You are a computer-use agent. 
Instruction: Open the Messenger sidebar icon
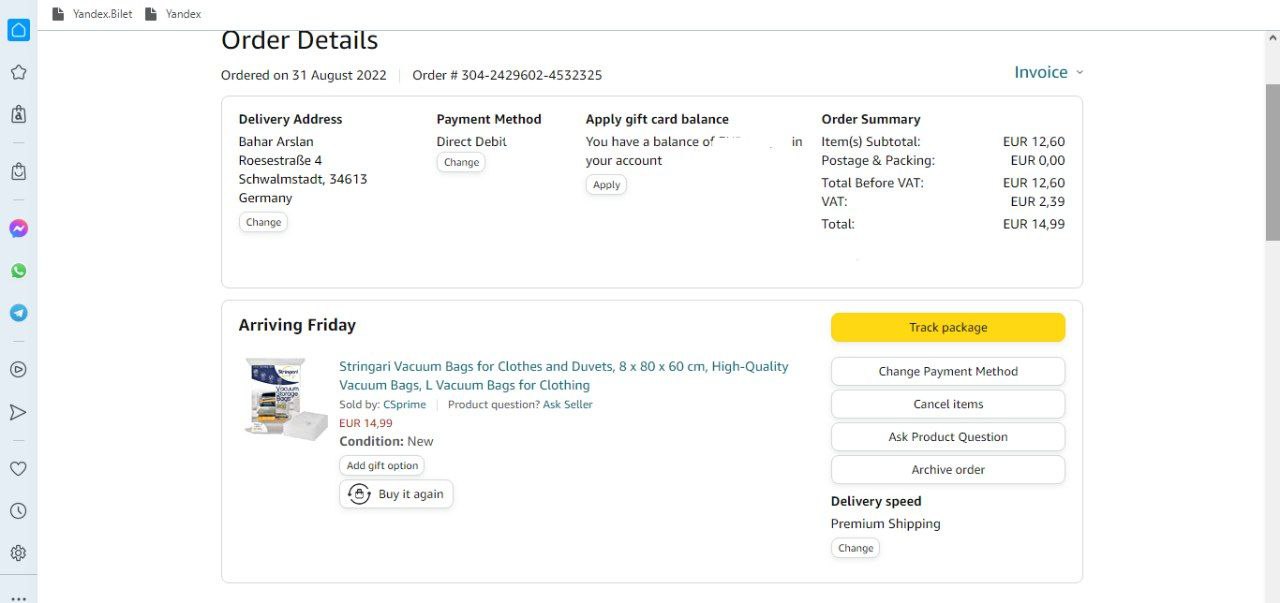point(18,229)
